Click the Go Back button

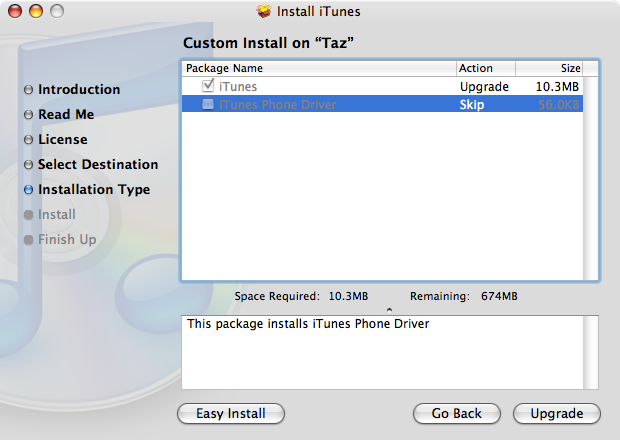tap(457, 414)
